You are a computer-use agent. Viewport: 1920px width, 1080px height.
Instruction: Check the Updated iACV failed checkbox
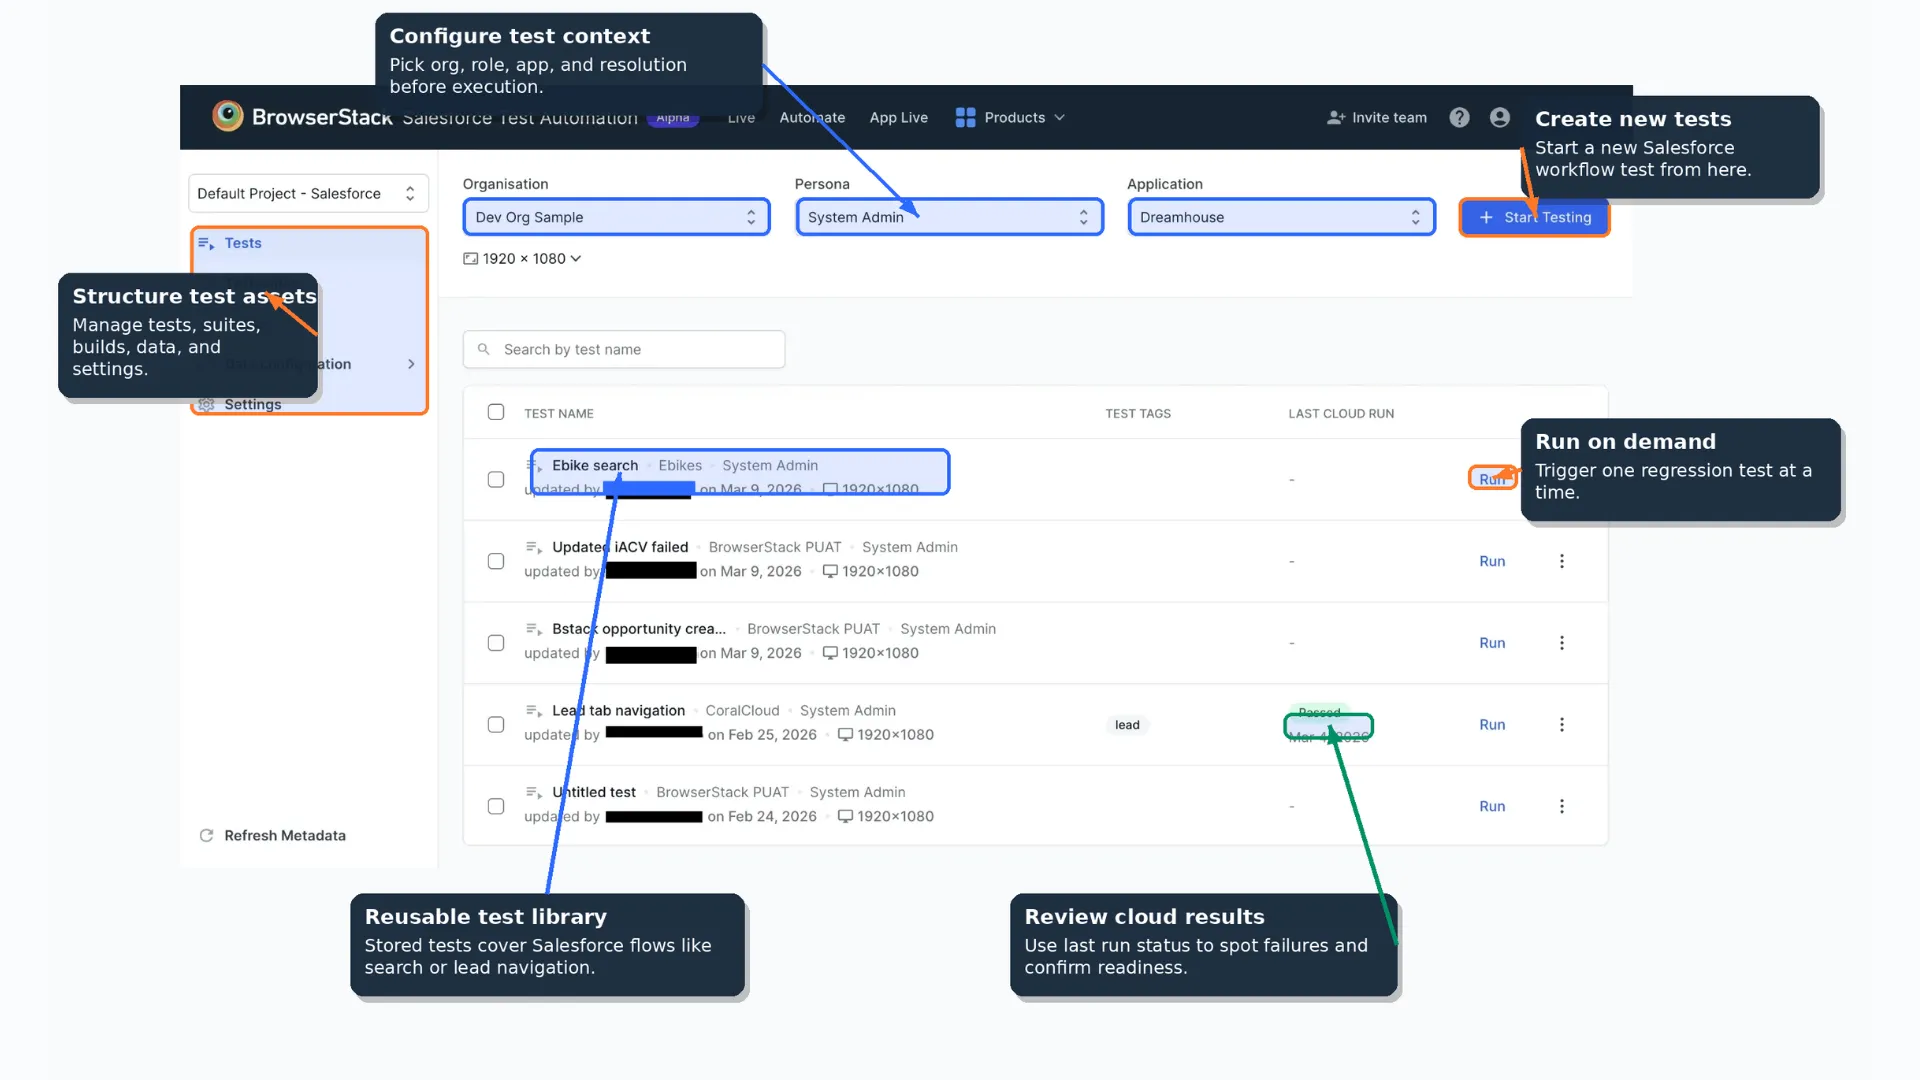pyautogui.click(x=496, y=561)
